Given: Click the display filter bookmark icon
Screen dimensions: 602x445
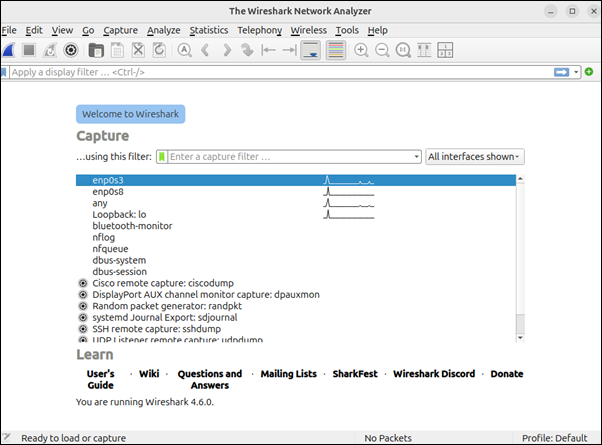Looking at the screenshot, I should (4, 72).
